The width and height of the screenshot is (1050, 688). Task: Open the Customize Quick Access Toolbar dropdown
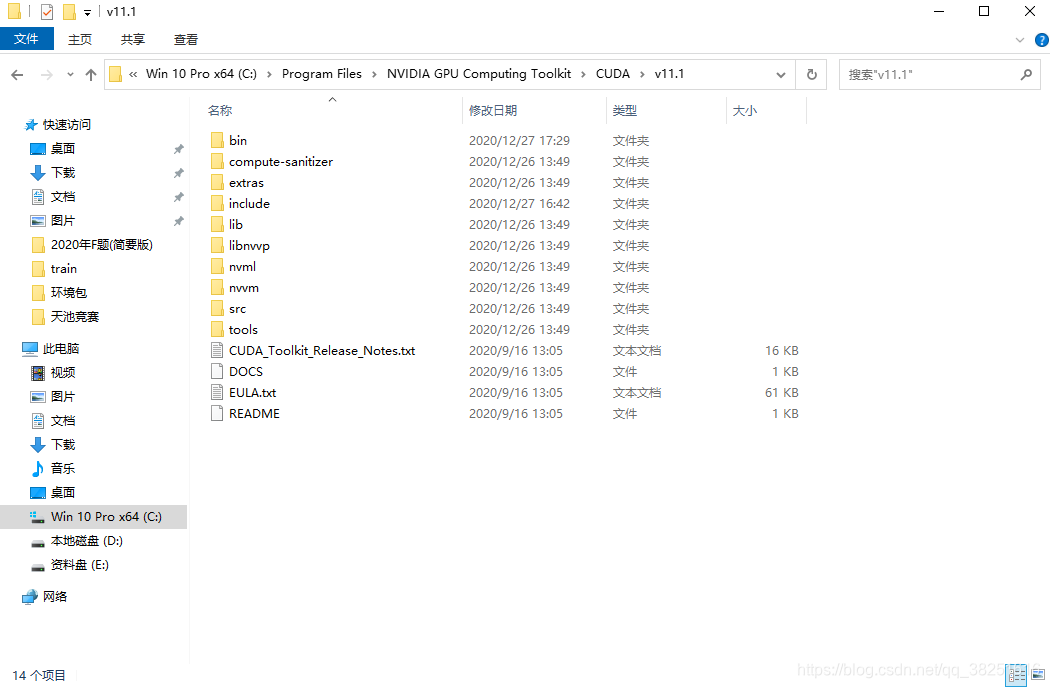click(87, 13)
